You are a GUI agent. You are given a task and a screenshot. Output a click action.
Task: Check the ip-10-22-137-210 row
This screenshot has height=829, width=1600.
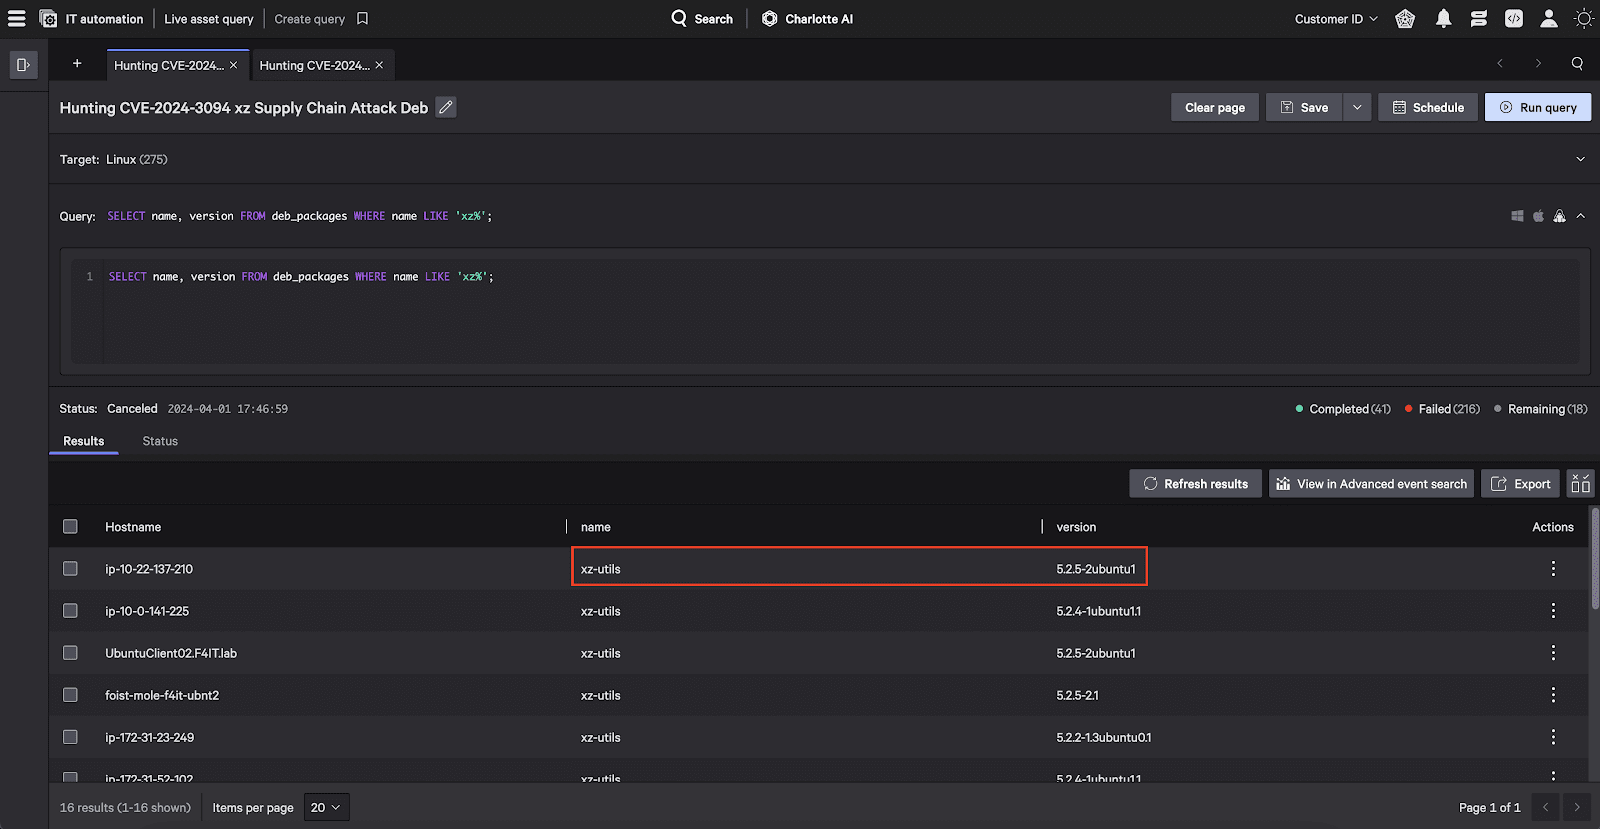[x=70, y=568]
